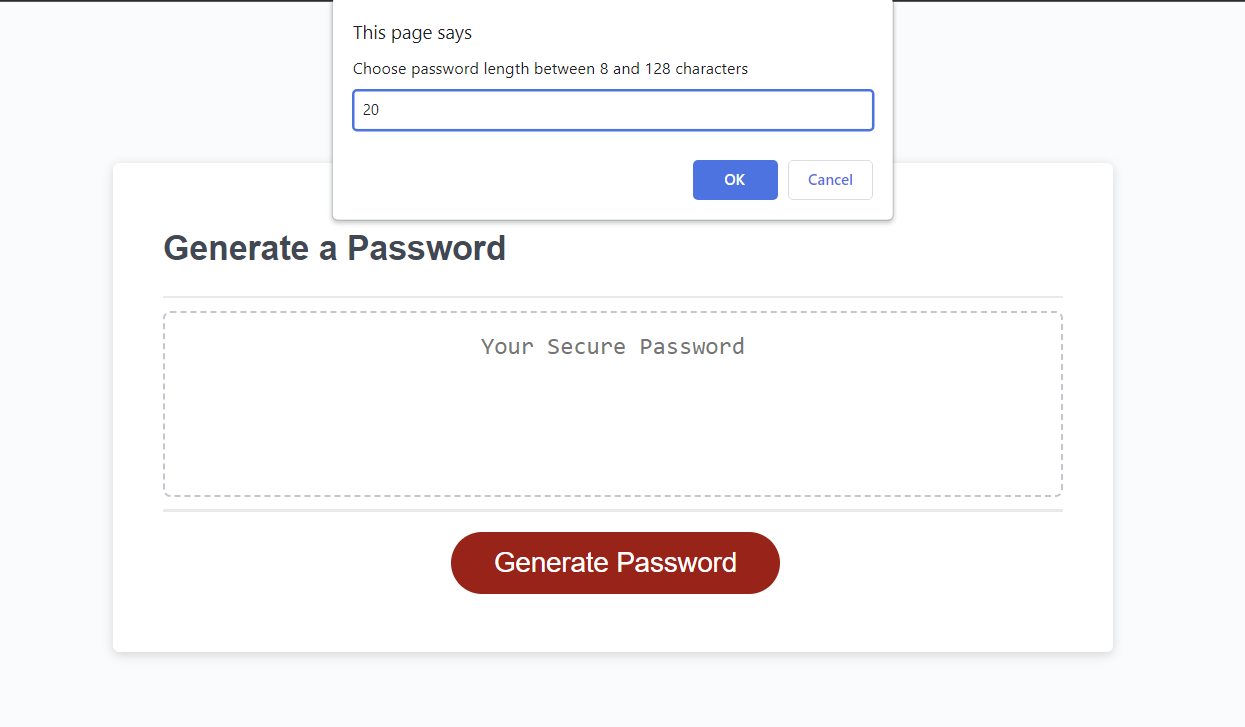Click the divider line under the heading

(613, 296)
